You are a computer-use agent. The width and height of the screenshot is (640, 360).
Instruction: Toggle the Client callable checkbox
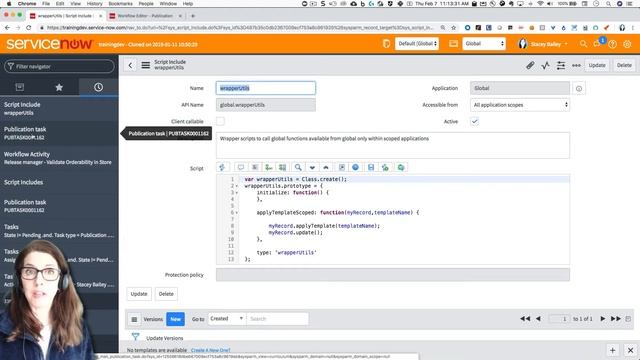tap(220, 121)
